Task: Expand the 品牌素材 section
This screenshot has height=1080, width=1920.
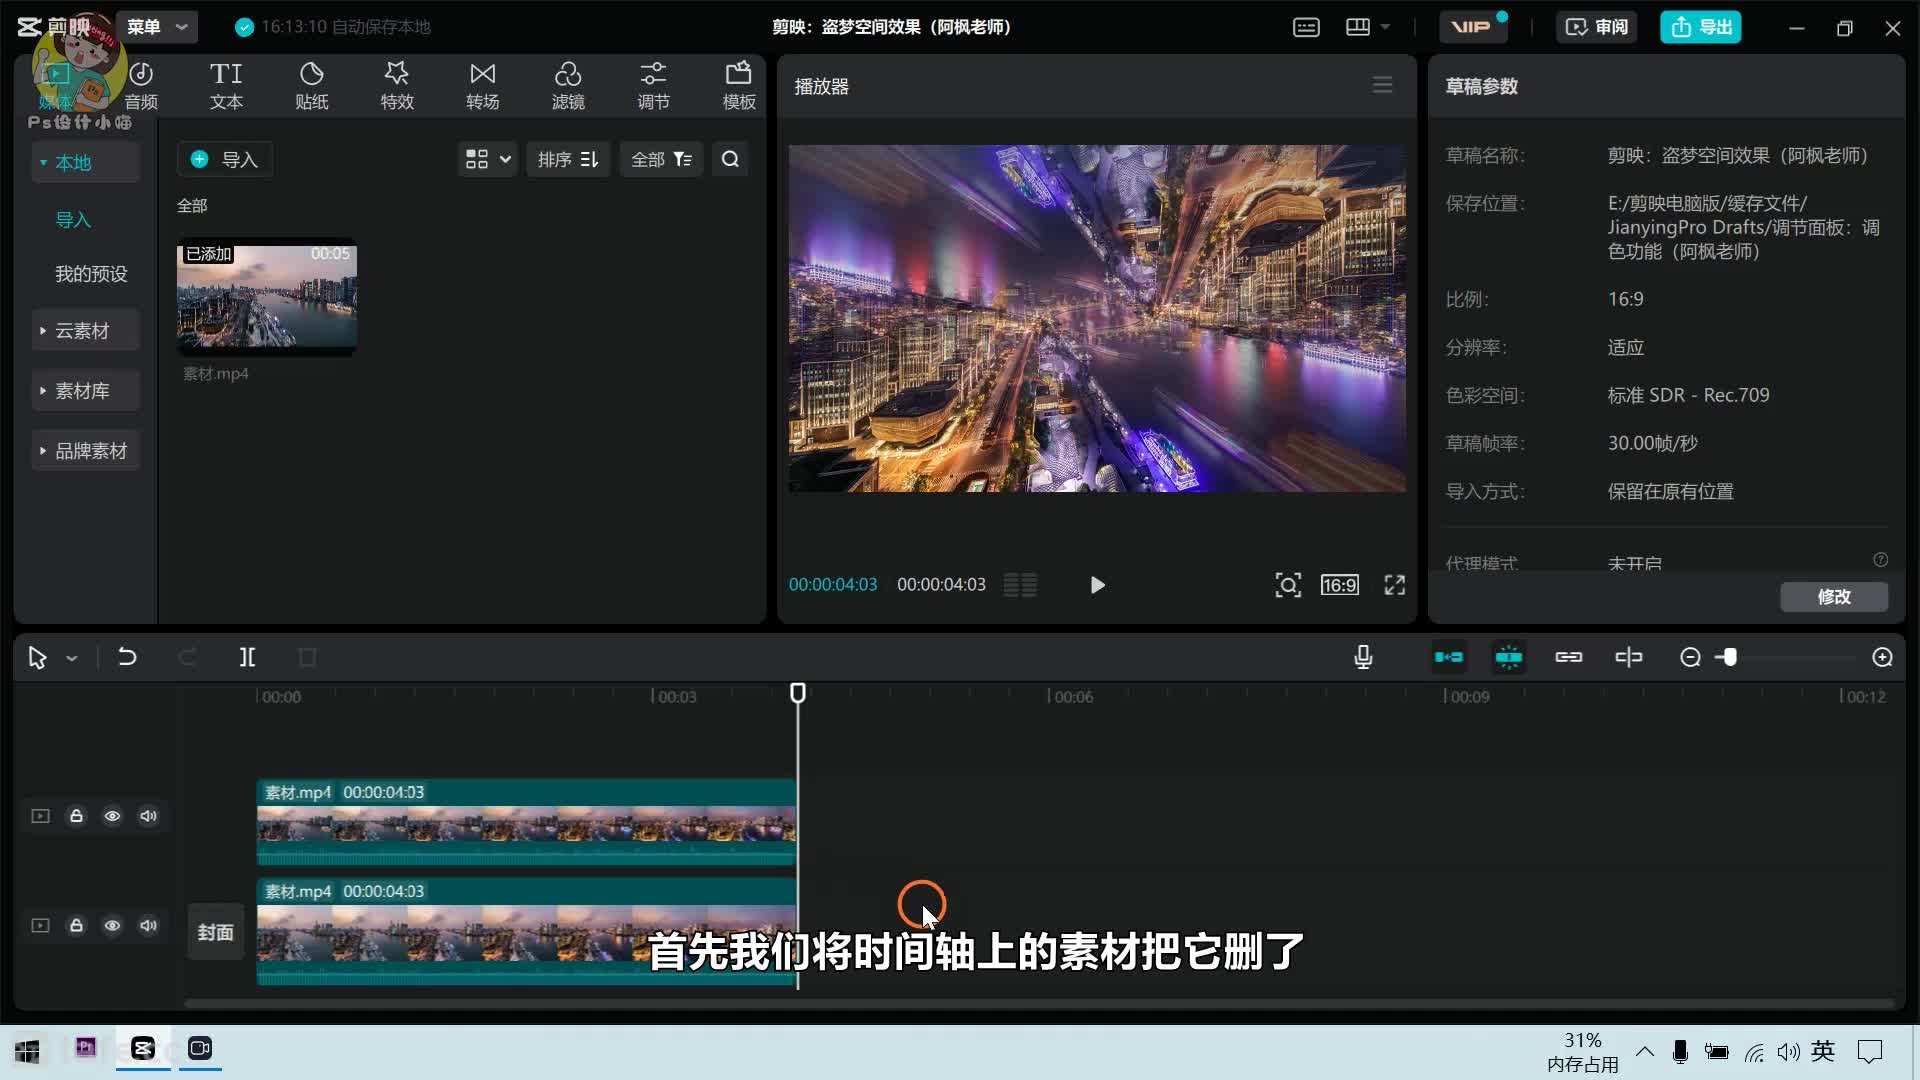Action: [85, 451]
